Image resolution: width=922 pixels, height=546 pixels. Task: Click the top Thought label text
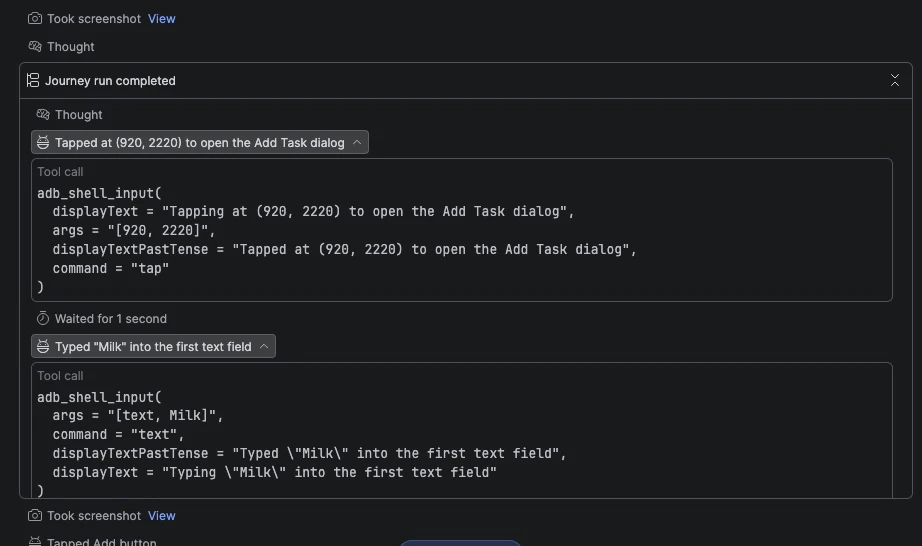[x=71, y=46]
